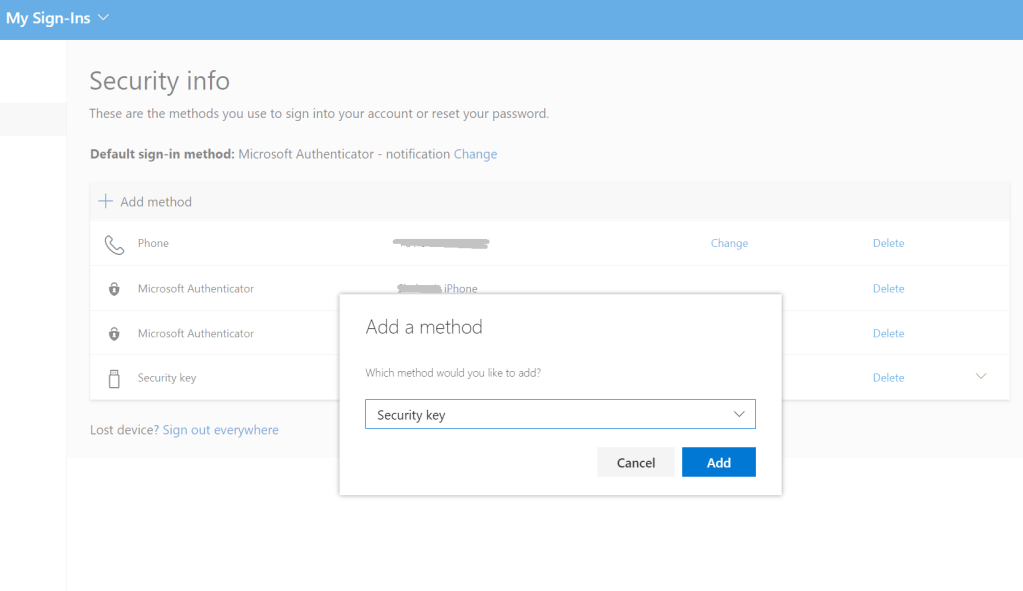Select the highlighted left sidebar item
1023x591 pixels.
(33, 118)
